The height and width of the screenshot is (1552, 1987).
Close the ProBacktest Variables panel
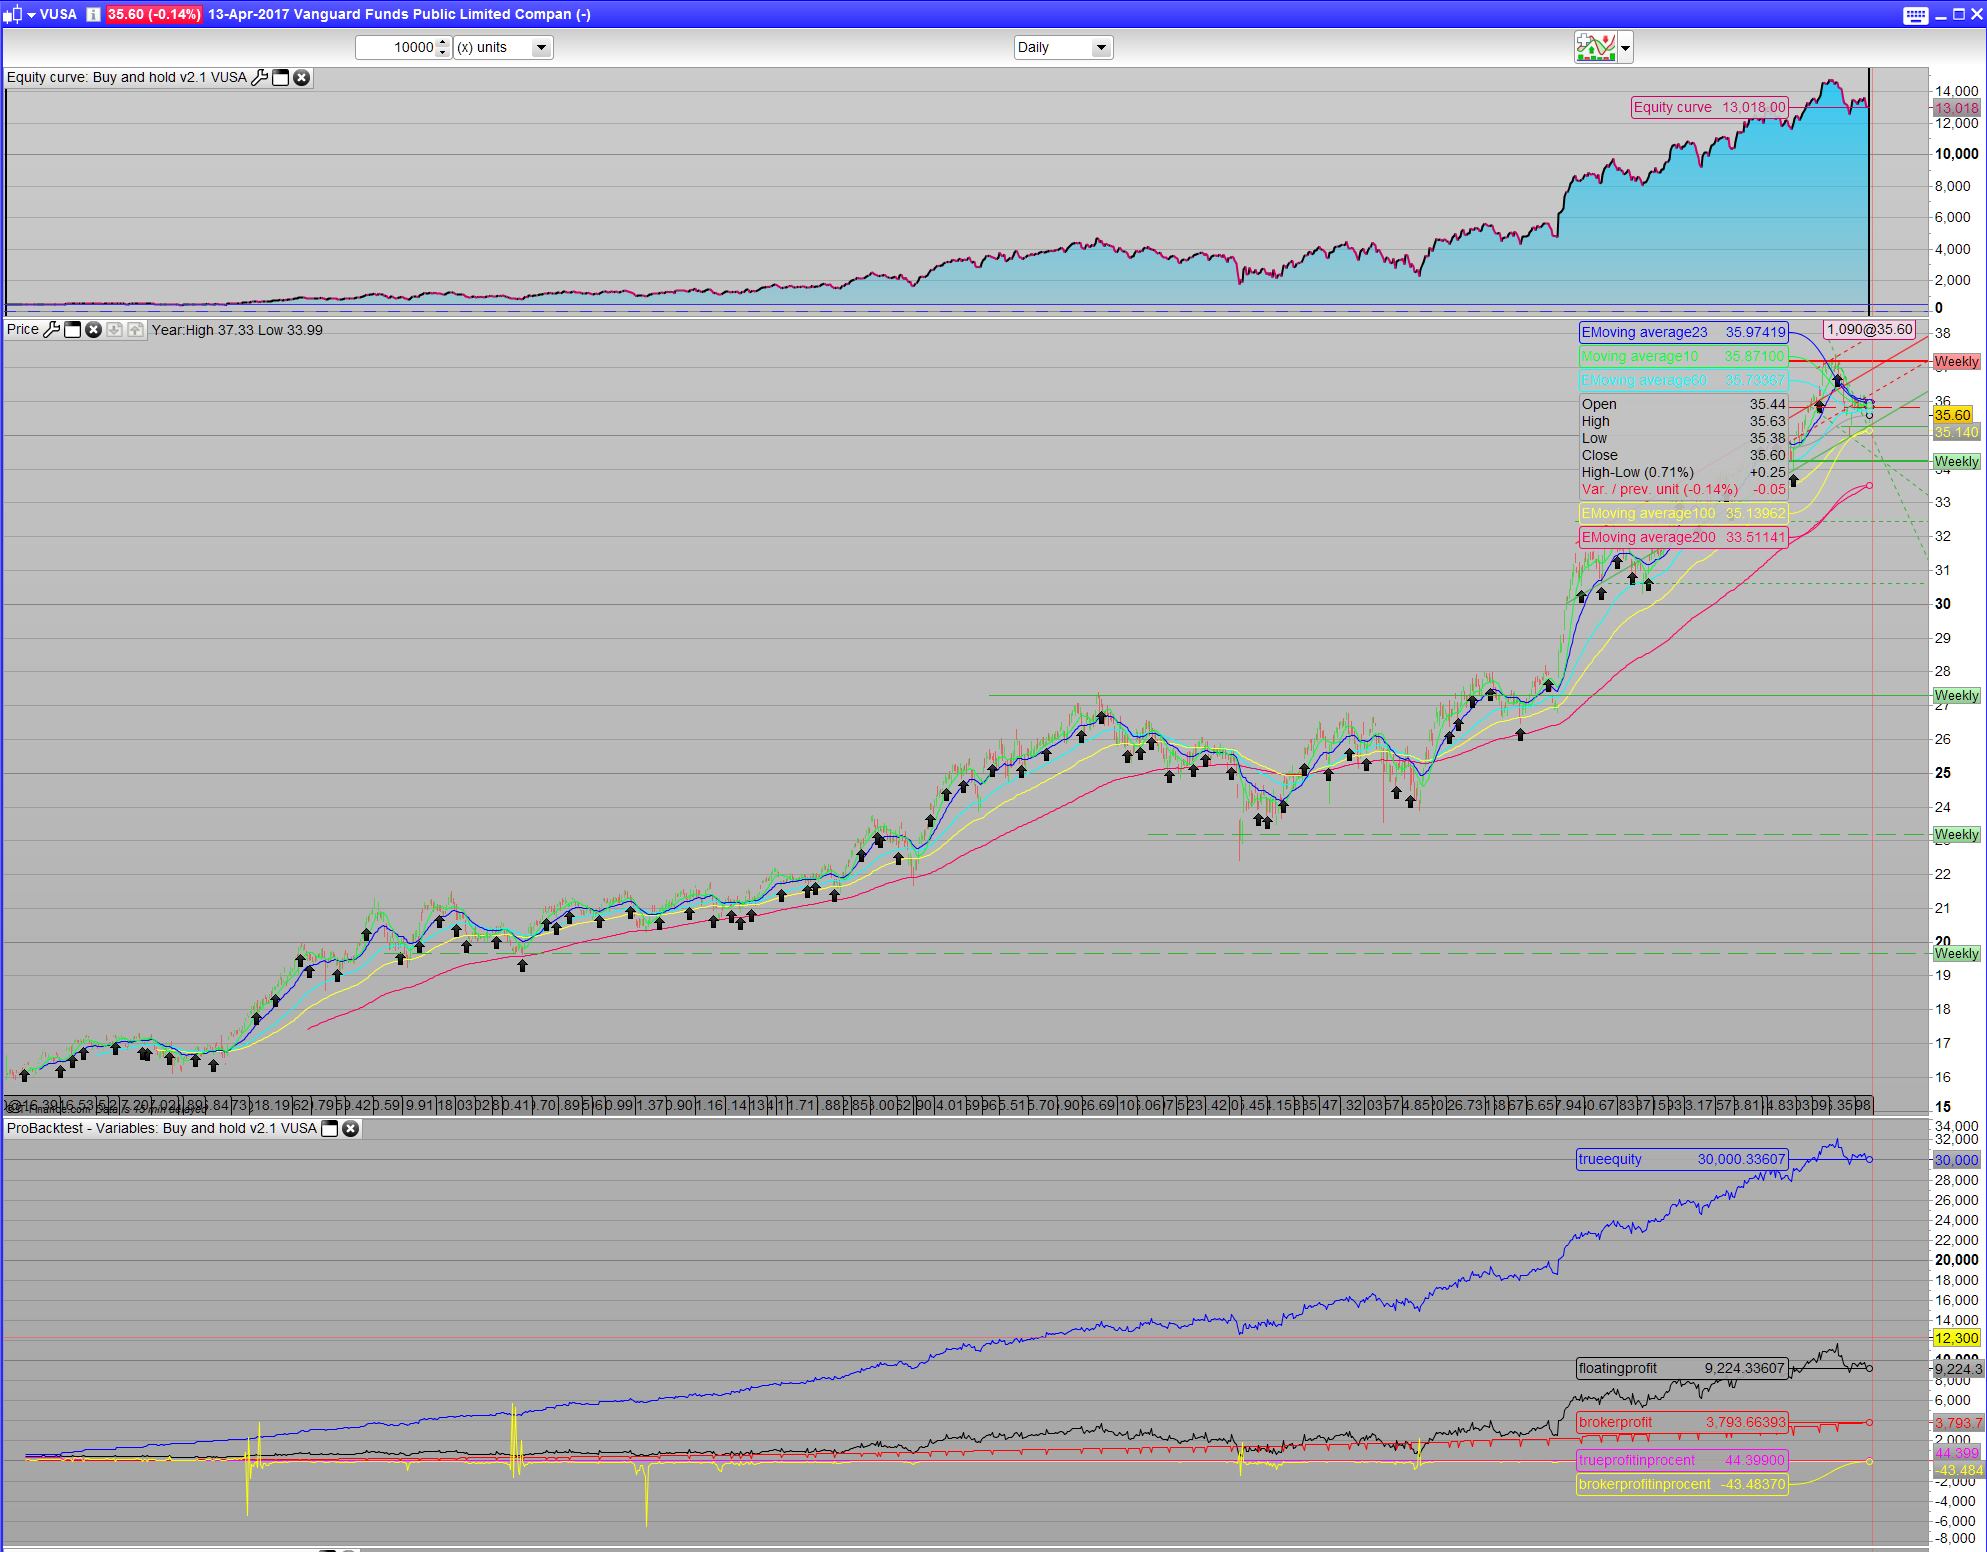(350, 1128)
